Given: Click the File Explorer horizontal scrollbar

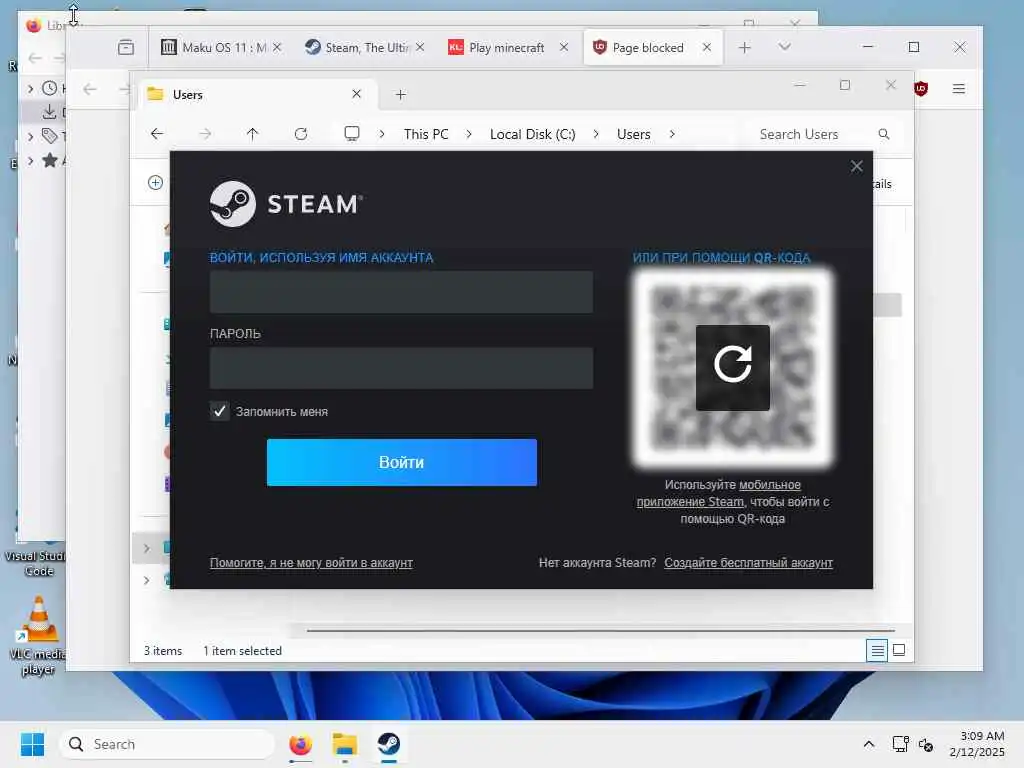Looking at the screenshot, I should [601, 631].
